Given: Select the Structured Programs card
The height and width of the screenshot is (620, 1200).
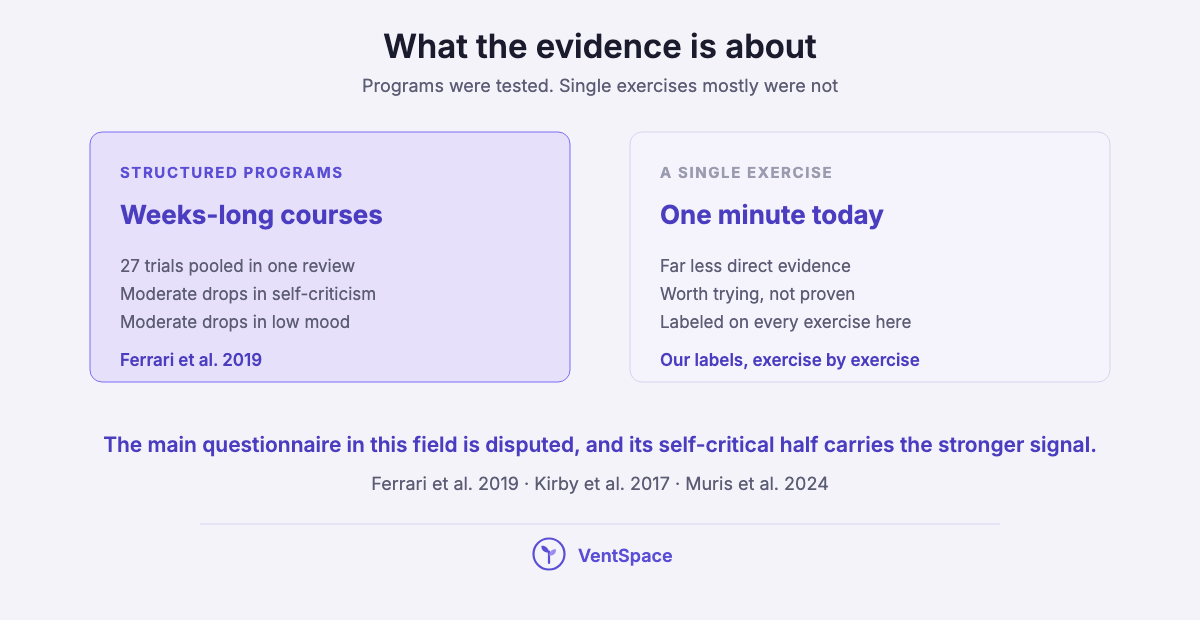Looking at the screenshot, I should (330, 257).
